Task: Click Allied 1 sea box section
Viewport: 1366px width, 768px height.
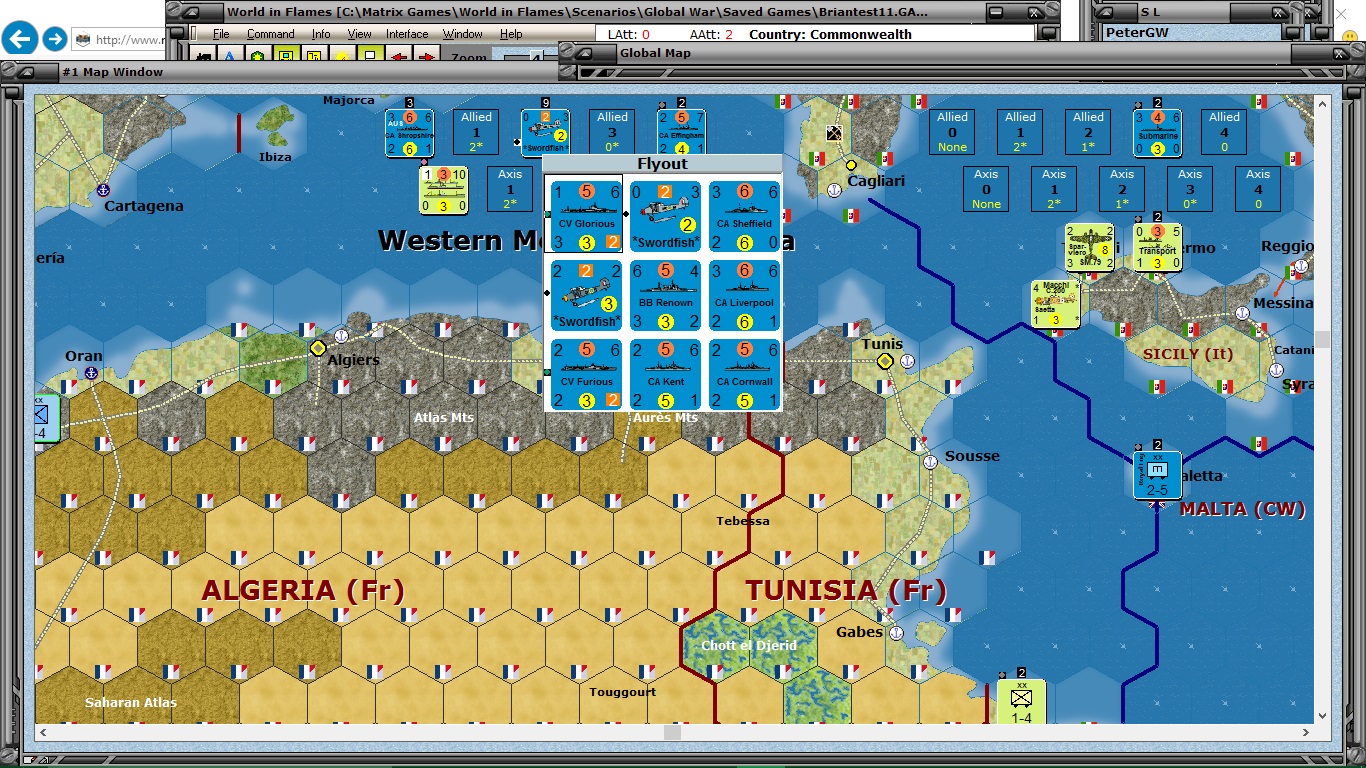Action: click(x=477, y=133)
